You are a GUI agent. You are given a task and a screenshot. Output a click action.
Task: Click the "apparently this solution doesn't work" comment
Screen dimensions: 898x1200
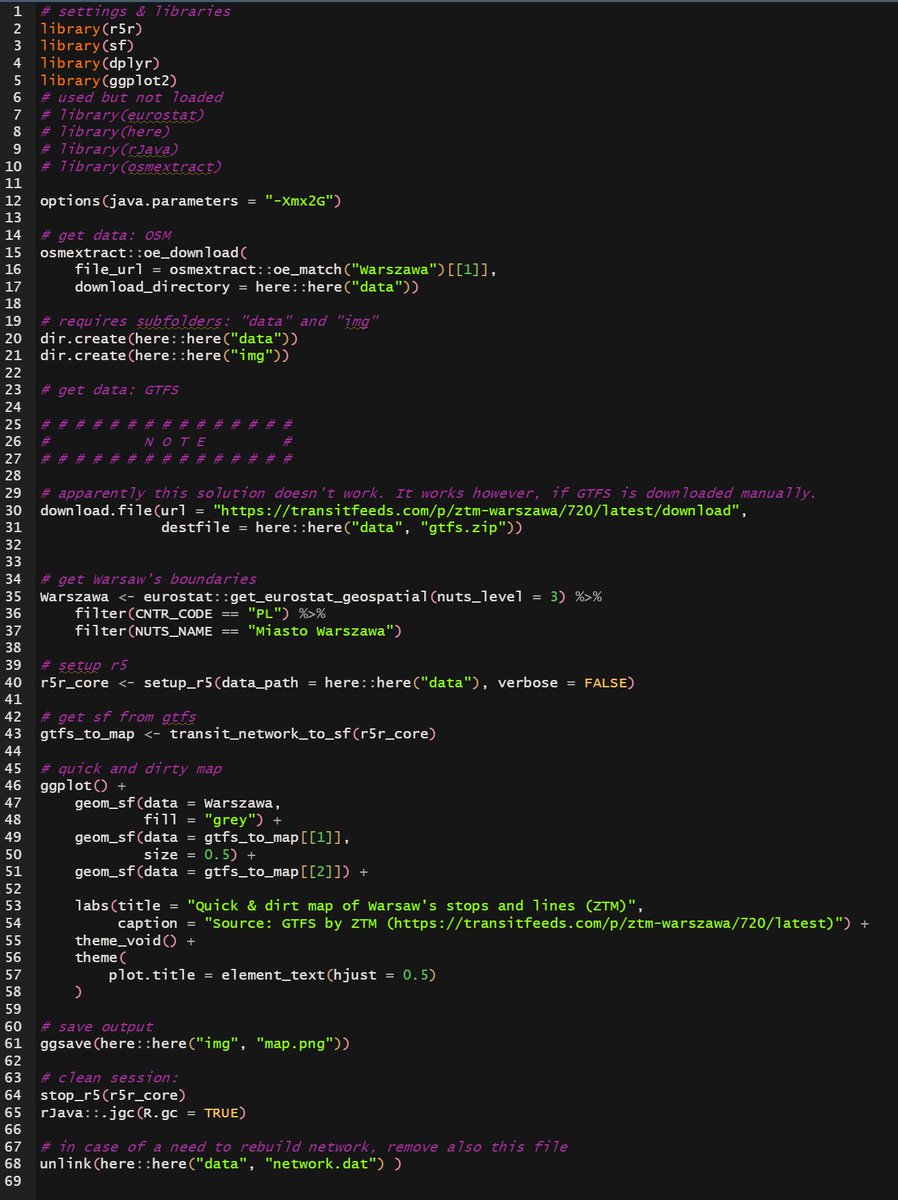(428, 493)
